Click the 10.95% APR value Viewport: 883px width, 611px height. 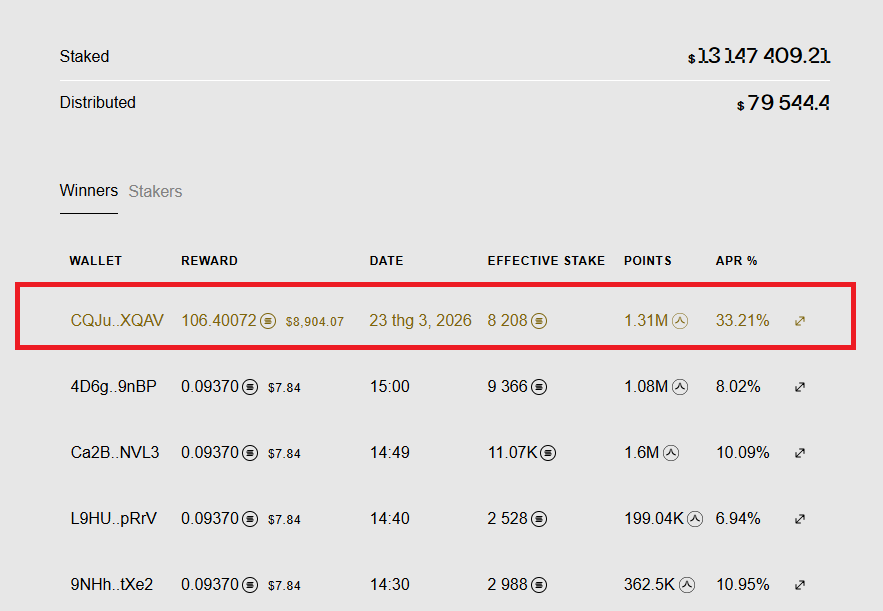click(742, 584)
